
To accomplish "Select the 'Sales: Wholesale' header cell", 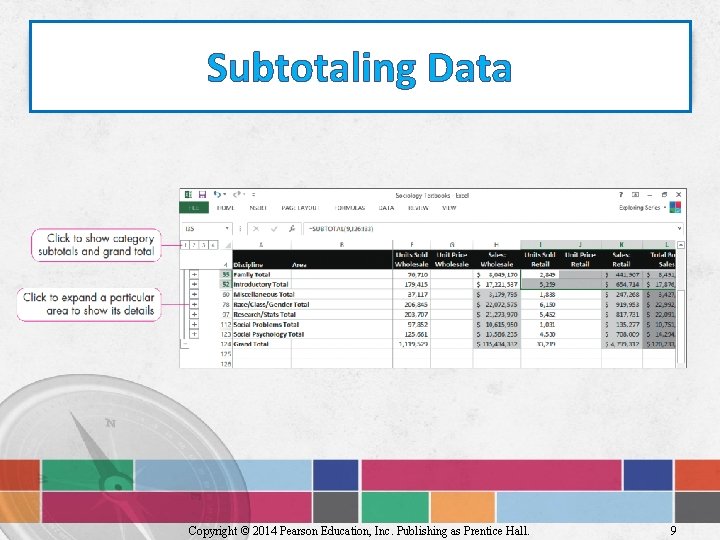I will pos(496,259).
